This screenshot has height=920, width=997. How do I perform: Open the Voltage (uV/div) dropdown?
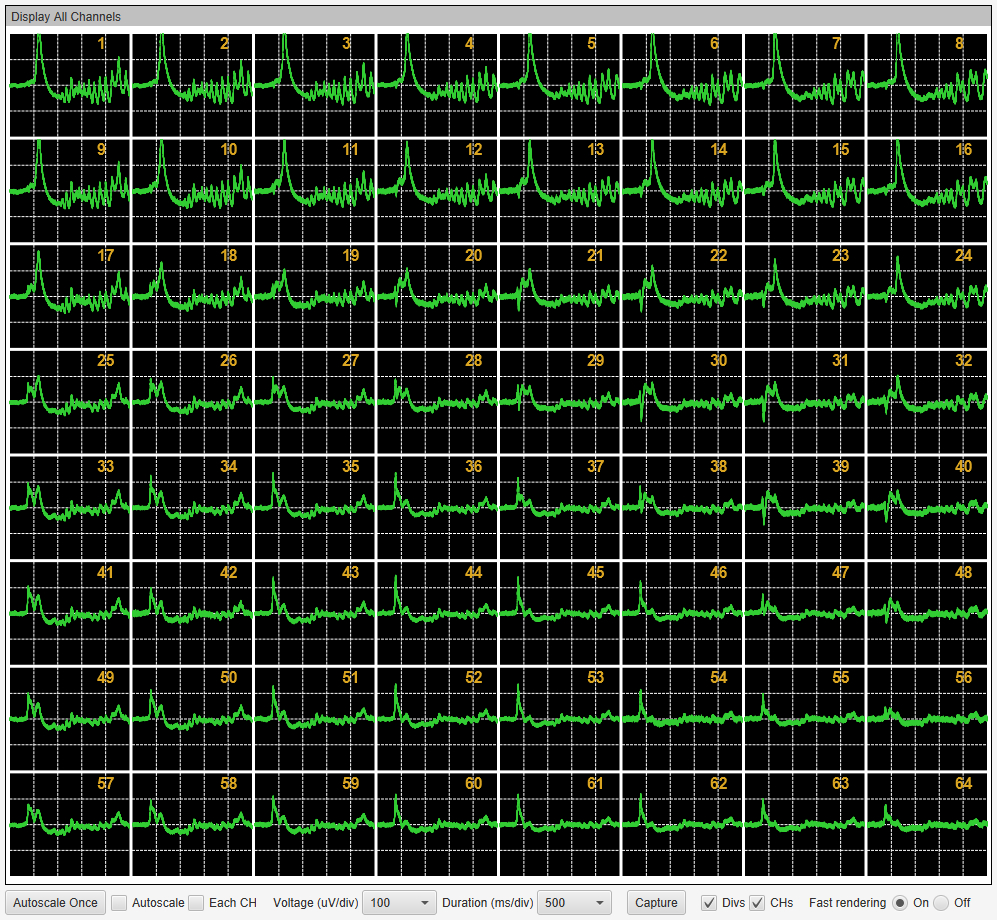399,903
